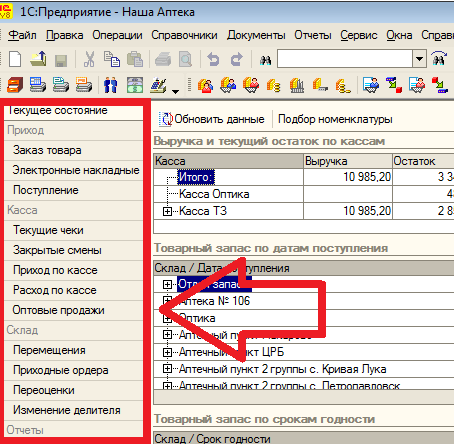Click the Print preview icon
Image resolution: width=454 pixels, height=444 pixels.
pyautogui.click(x=185, y=60)
